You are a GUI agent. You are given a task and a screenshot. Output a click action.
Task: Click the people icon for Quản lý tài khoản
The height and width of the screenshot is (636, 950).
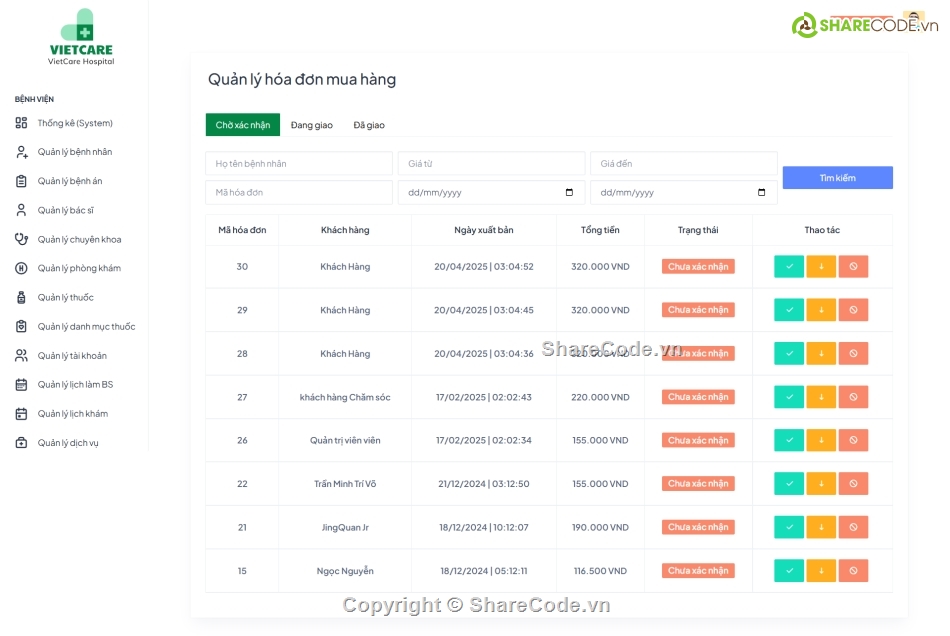pyautogui.click(x=21, y=355)
